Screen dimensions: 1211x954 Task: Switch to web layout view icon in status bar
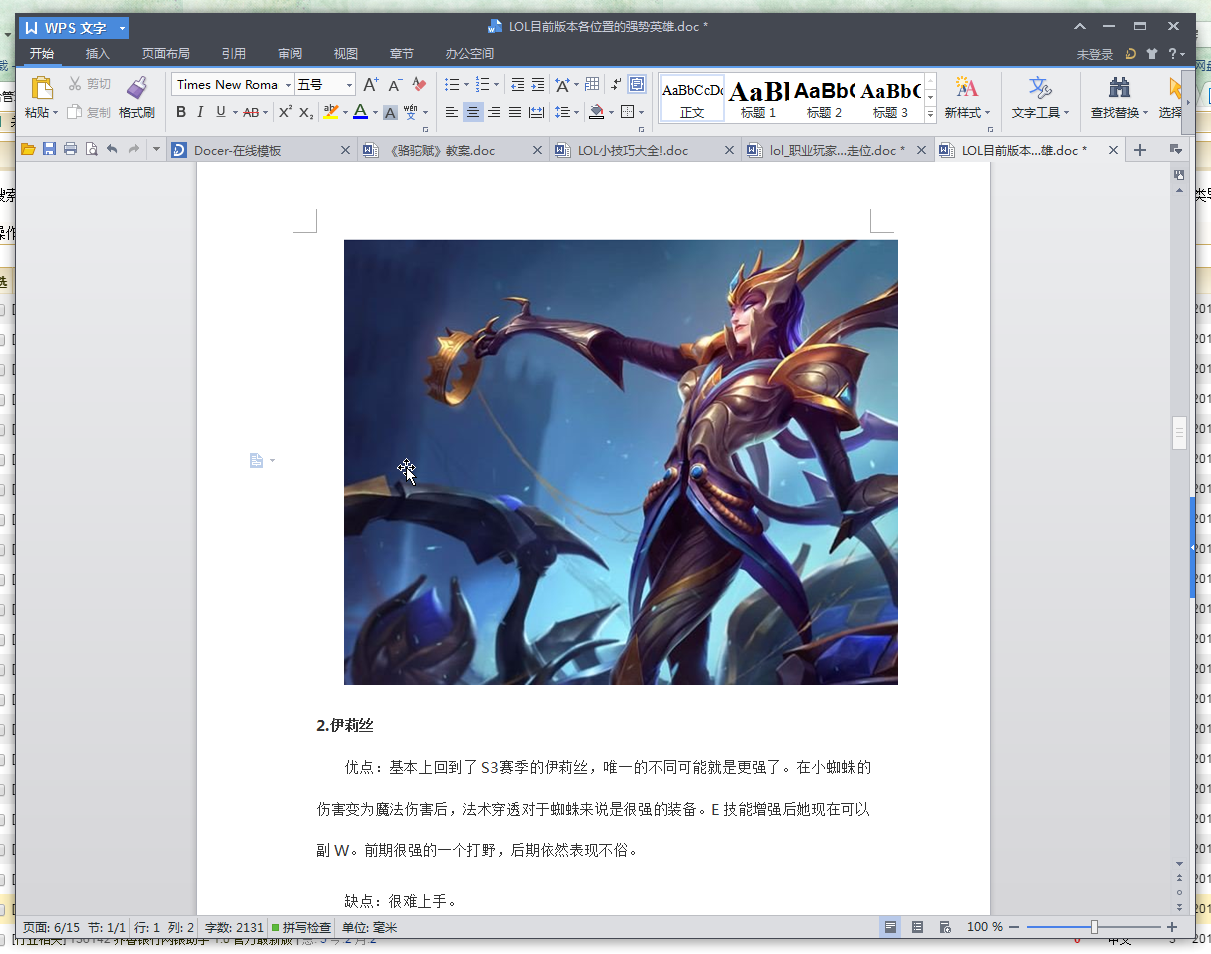(x=945, y=927)
